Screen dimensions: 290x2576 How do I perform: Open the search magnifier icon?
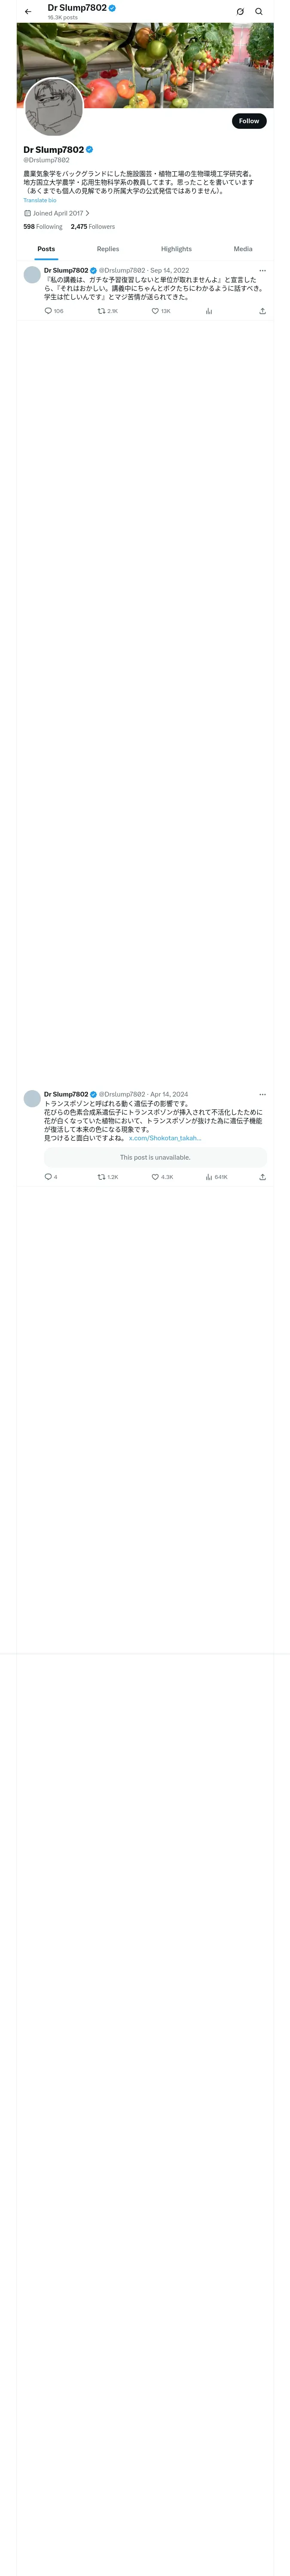coord(259,12)
